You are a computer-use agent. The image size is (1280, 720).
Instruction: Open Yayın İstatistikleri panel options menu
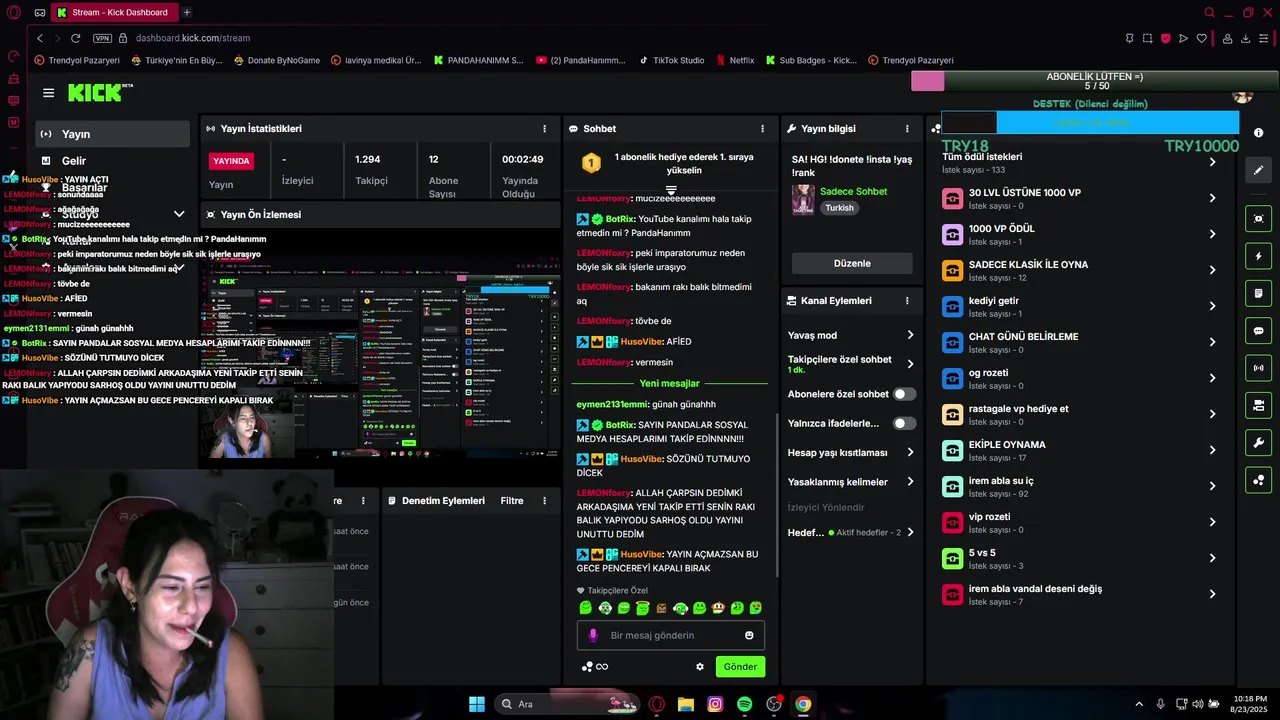pyautogui.click(x=544, y=129)
